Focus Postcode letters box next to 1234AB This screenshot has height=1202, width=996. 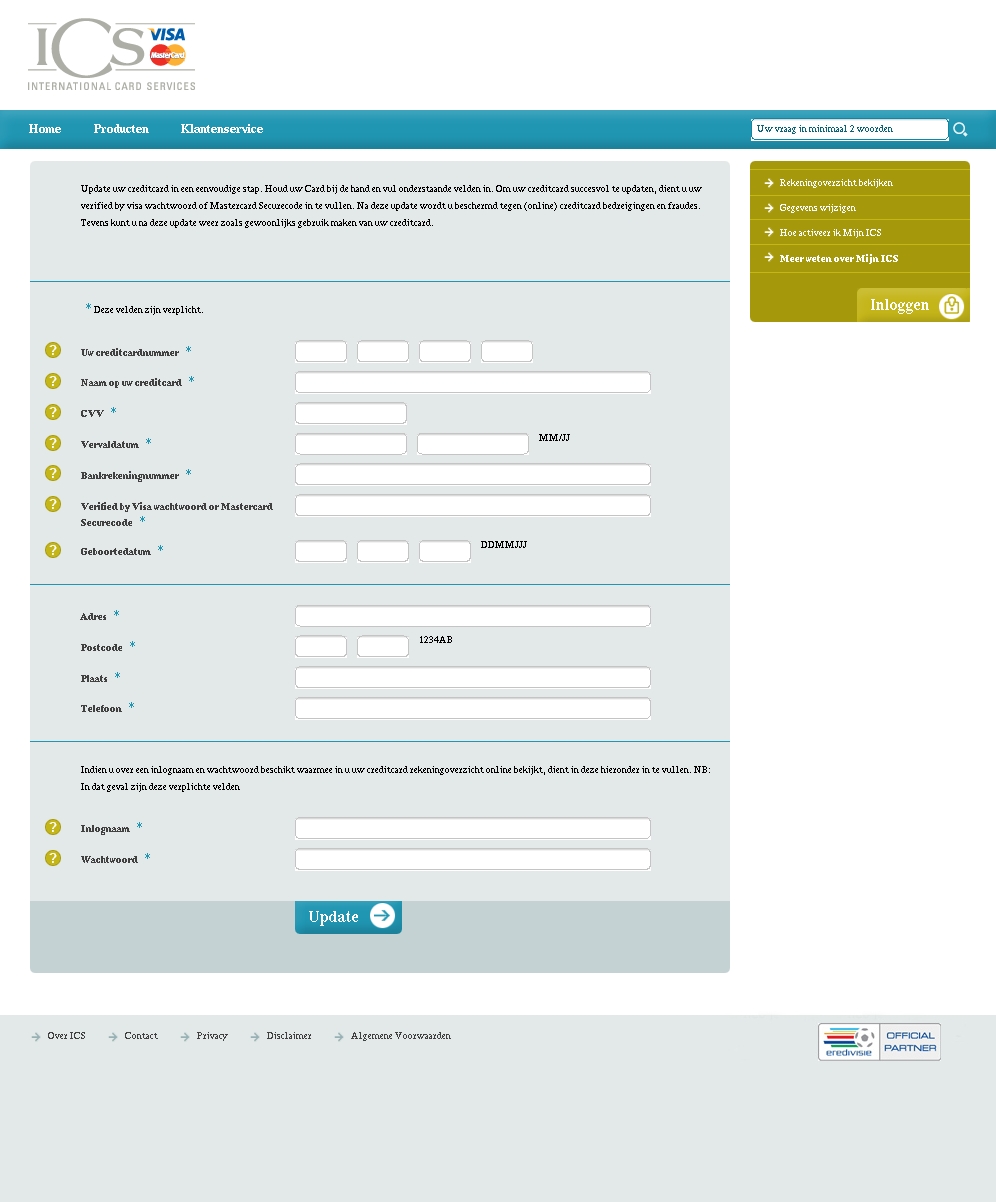tap(383, 646)
